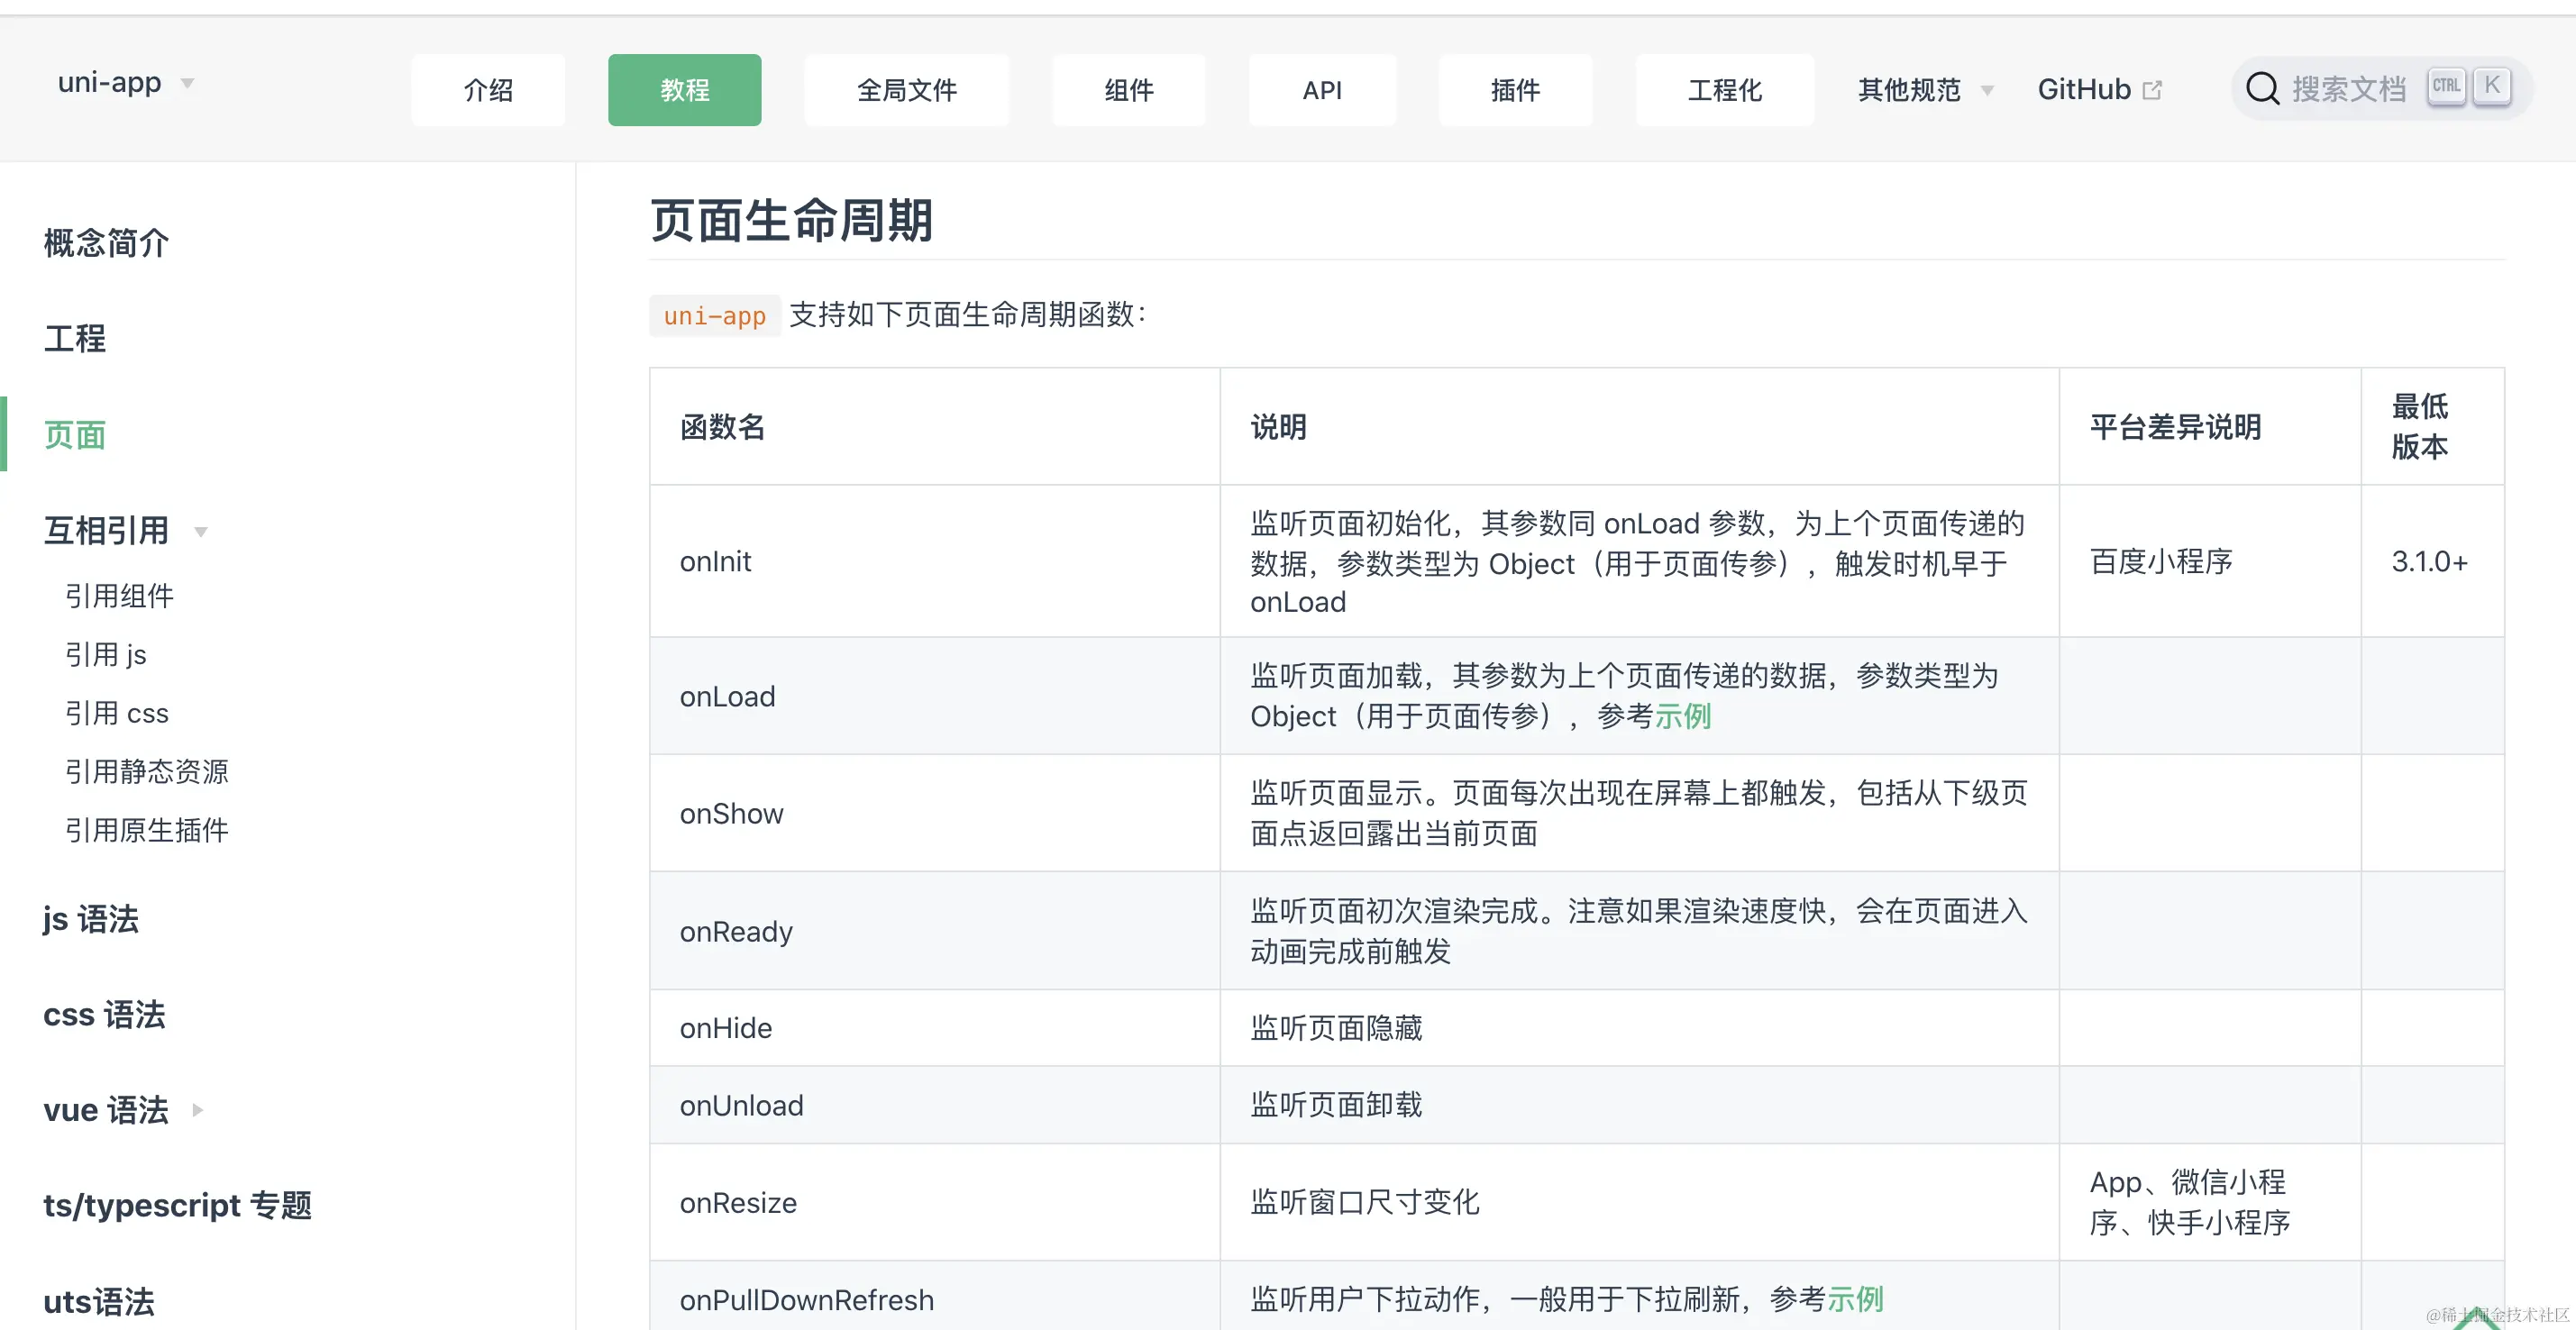Click the GitHub external link icon
Viewport: 2576px width, 1330px height.
point(2152,91)
